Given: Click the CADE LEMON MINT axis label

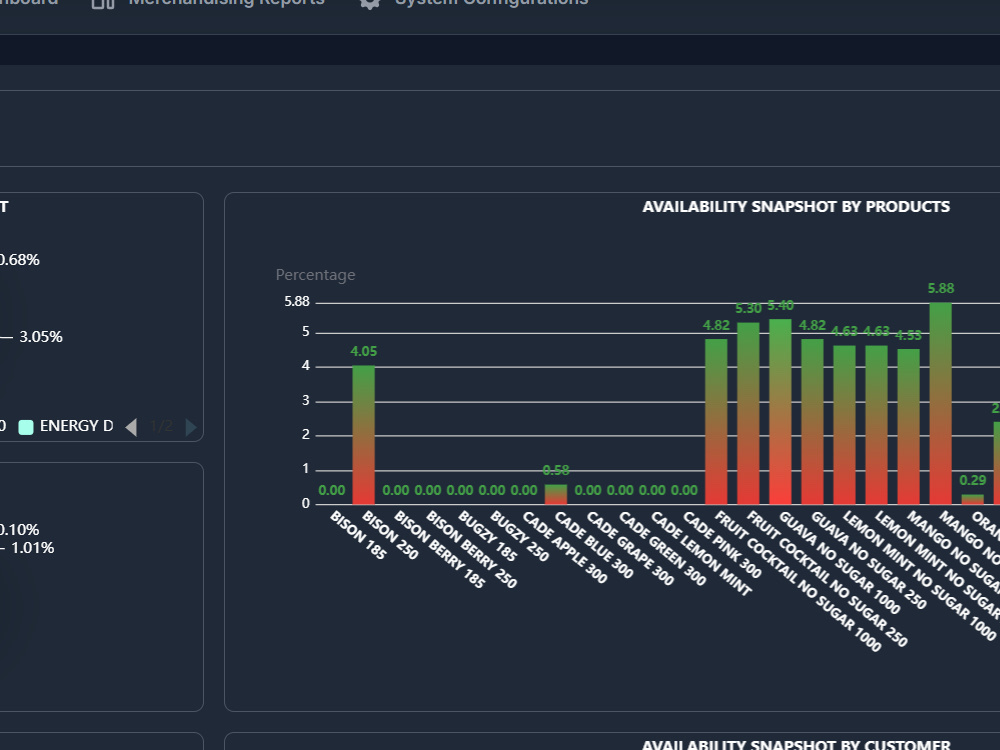Looking at the screenshot, I should 701,554.
